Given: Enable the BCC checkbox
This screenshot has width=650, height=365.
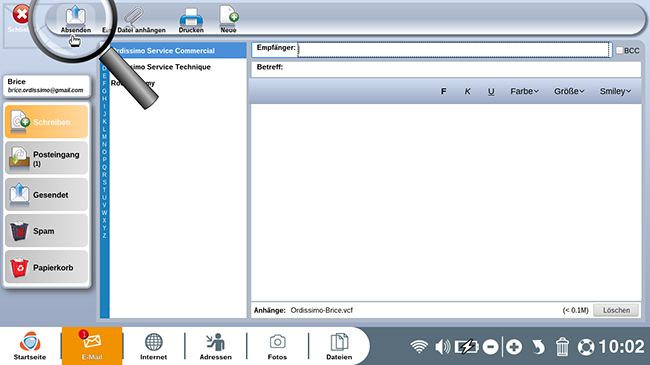Looking at the screenshot, I should pos(619,50).
